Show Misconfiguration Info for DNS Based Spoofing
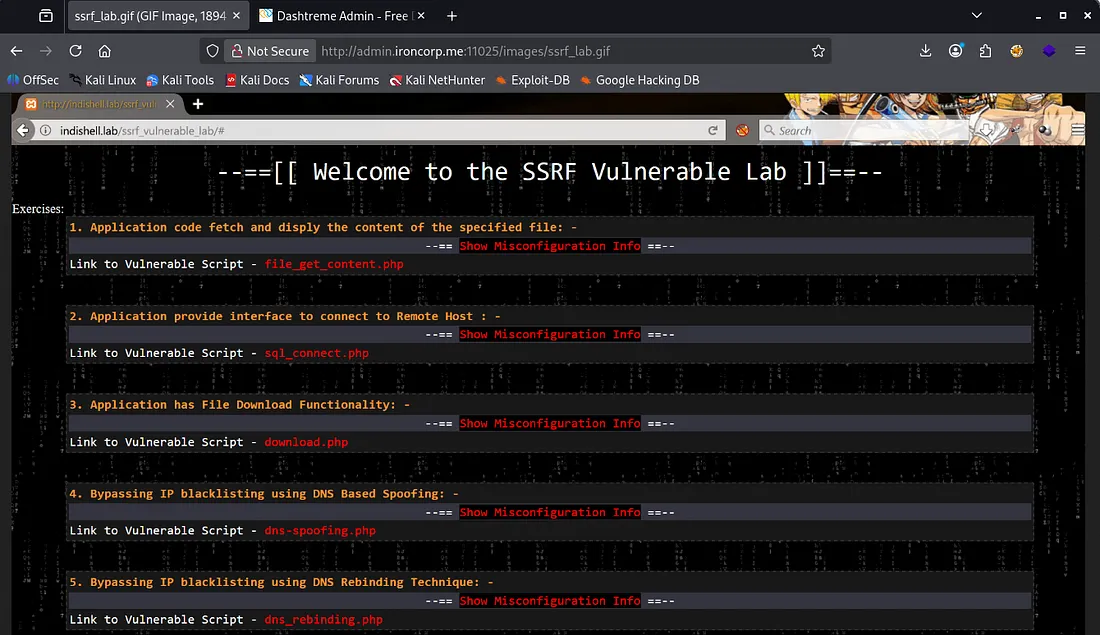 pos(549,512)
